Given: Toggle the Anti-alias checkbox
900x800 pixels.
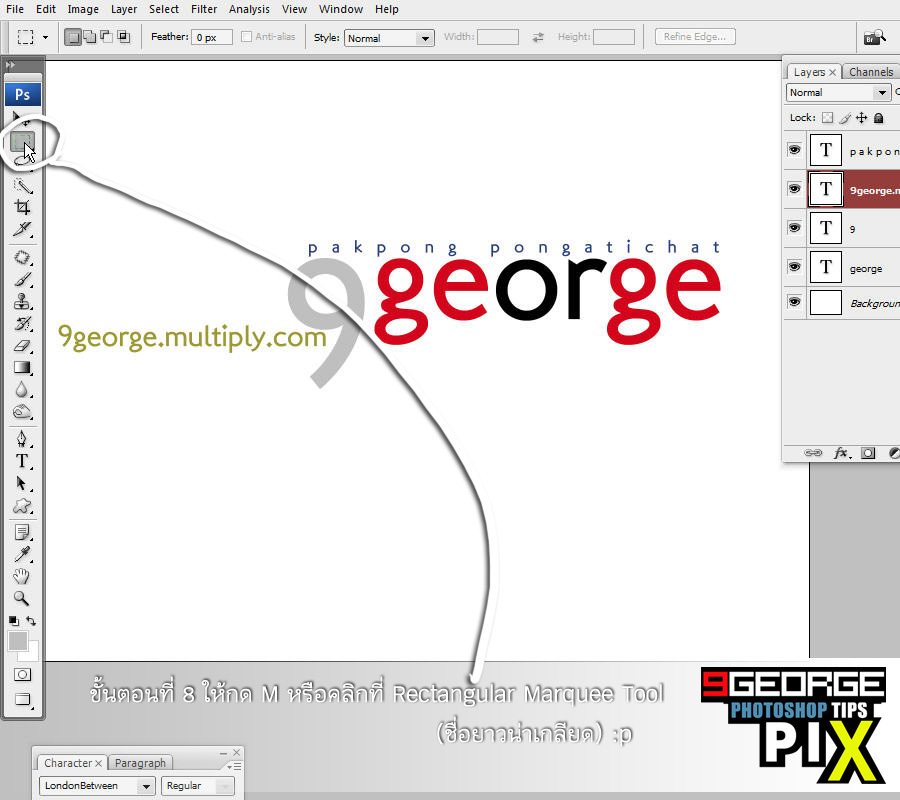Looking at the screenshot, I should point(247,37).
